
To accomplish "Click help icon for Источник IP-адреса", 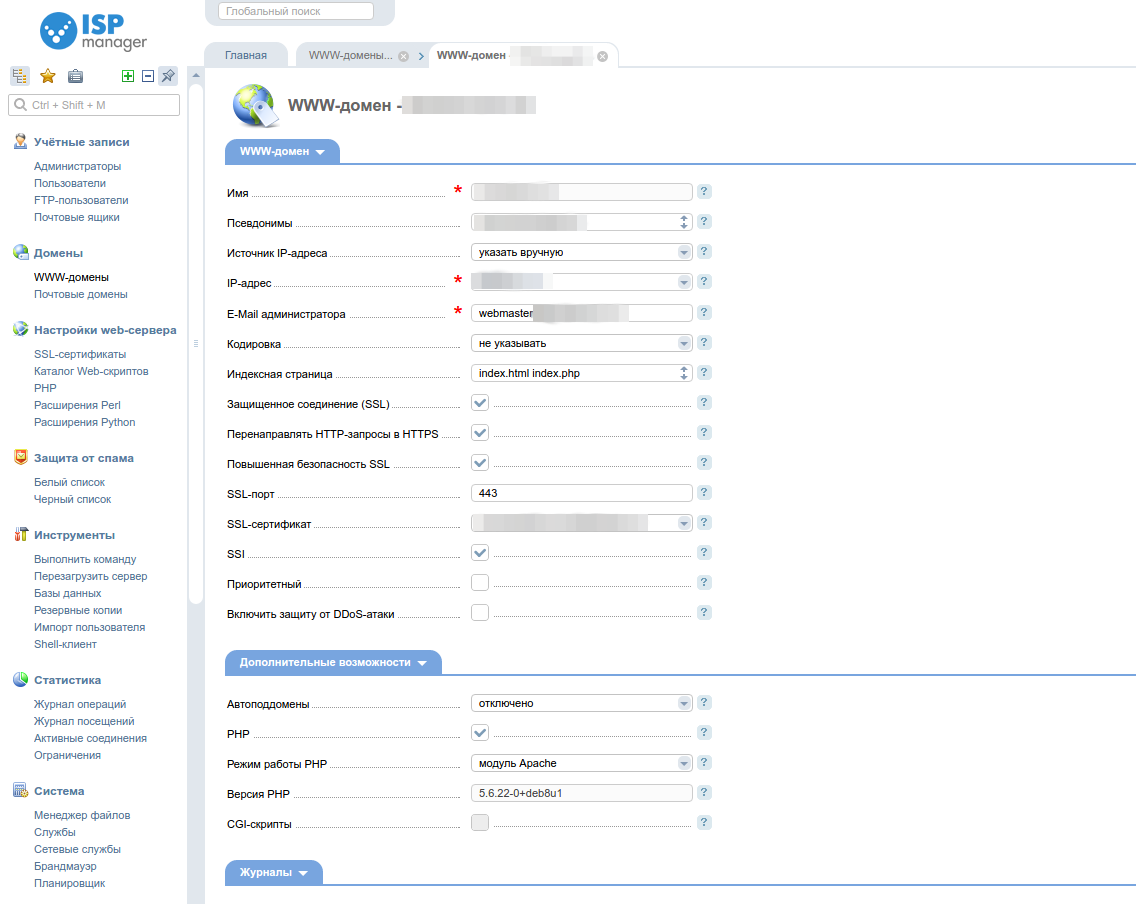I will [703, 252].
